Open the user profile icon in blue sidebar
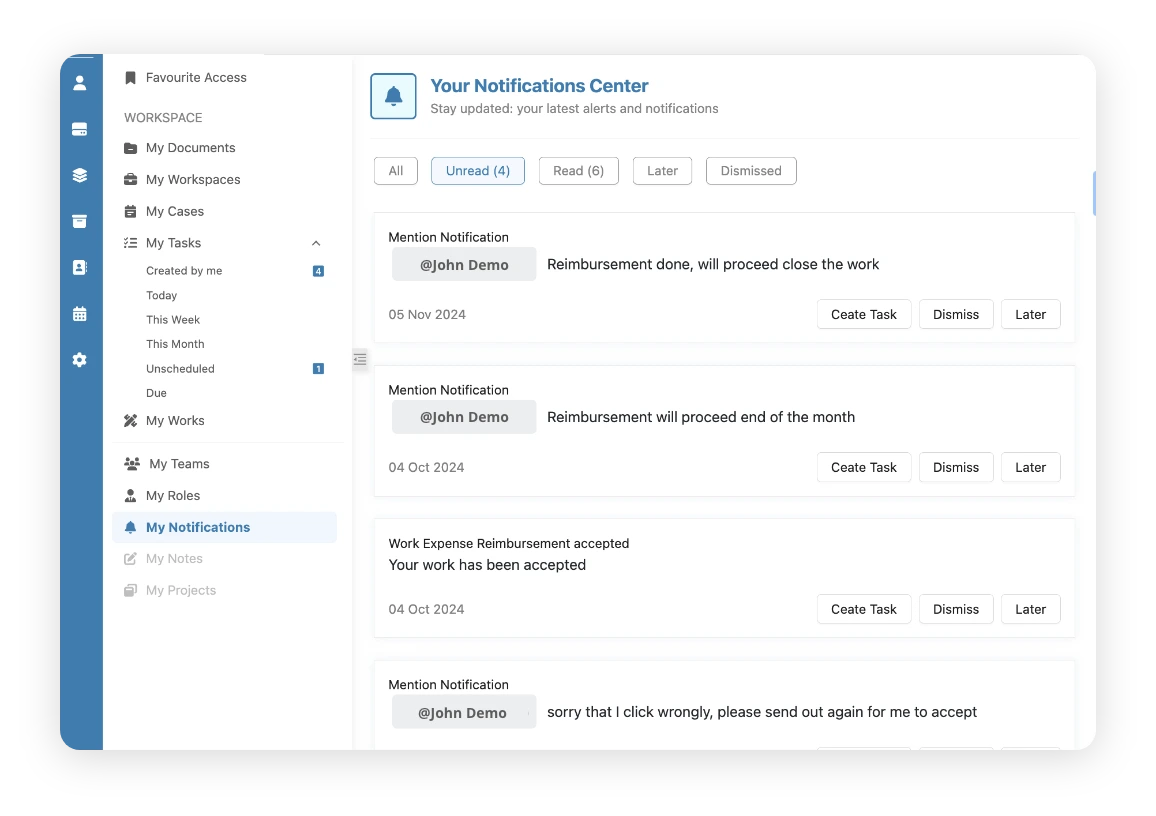This screenshot has width=1156, height=816. point(80,82)
